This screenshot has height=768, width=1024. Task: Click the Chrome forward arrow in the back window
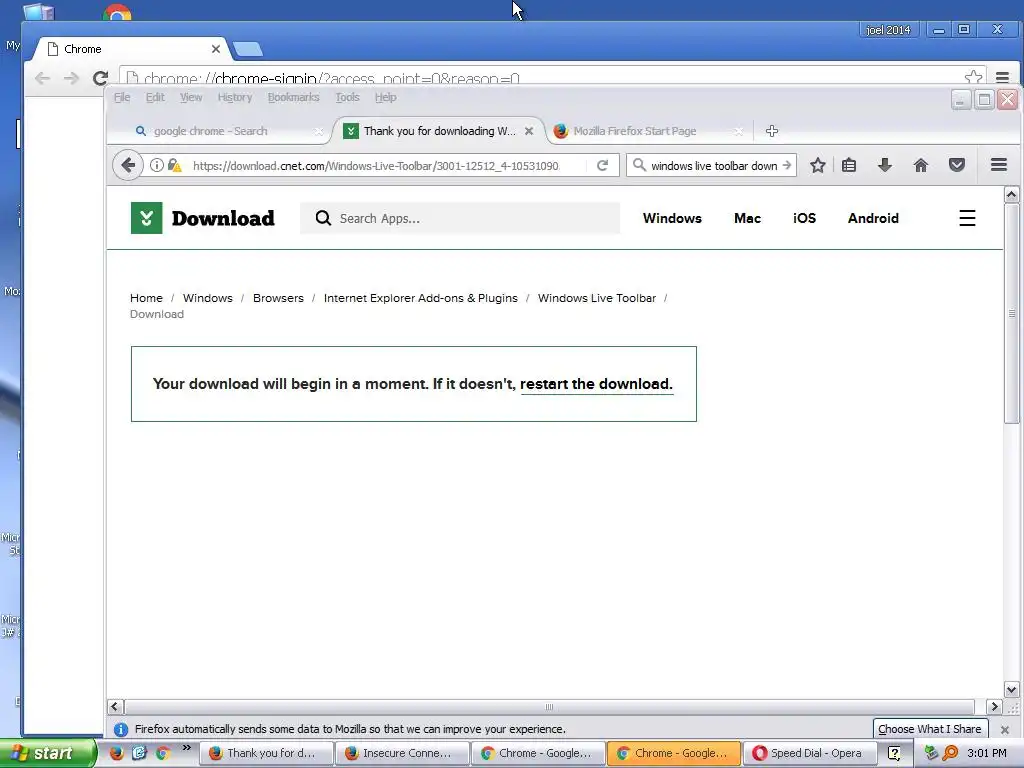tap(71, 78)
